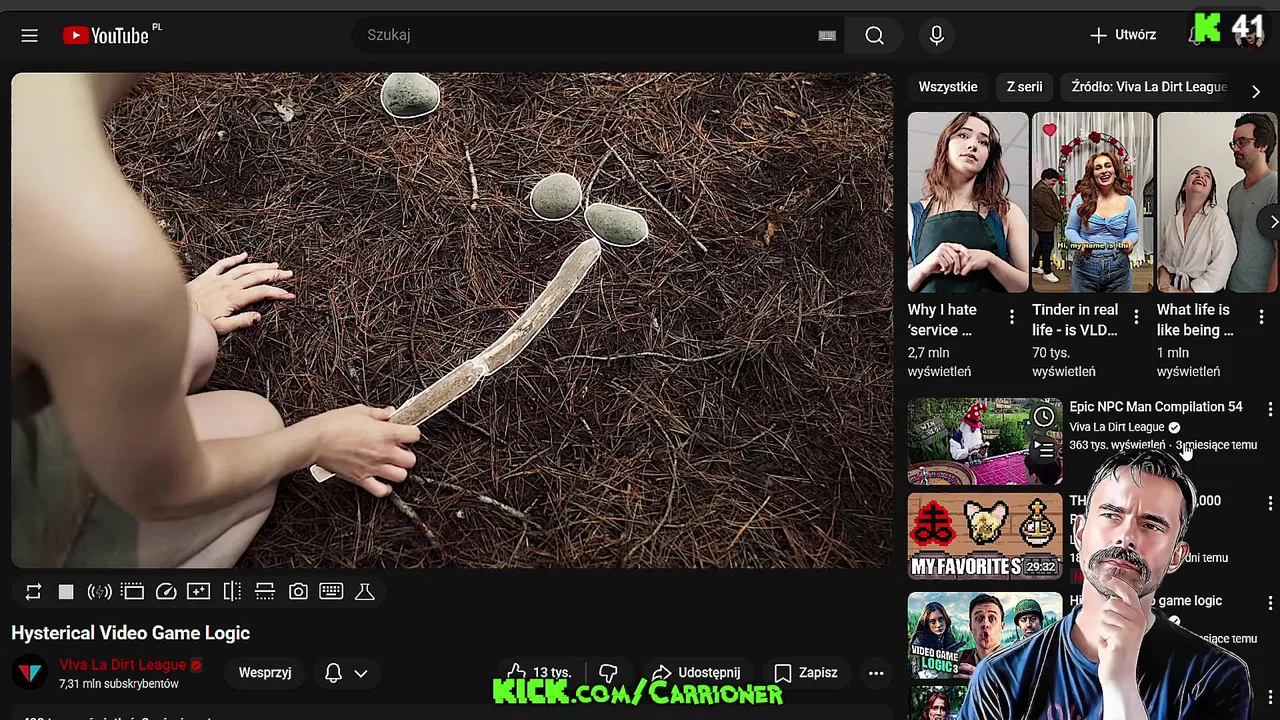Open the Video Game Logic 3 thumbnail
This screenshot has width=1280, height=720.
tap(985, 636)
